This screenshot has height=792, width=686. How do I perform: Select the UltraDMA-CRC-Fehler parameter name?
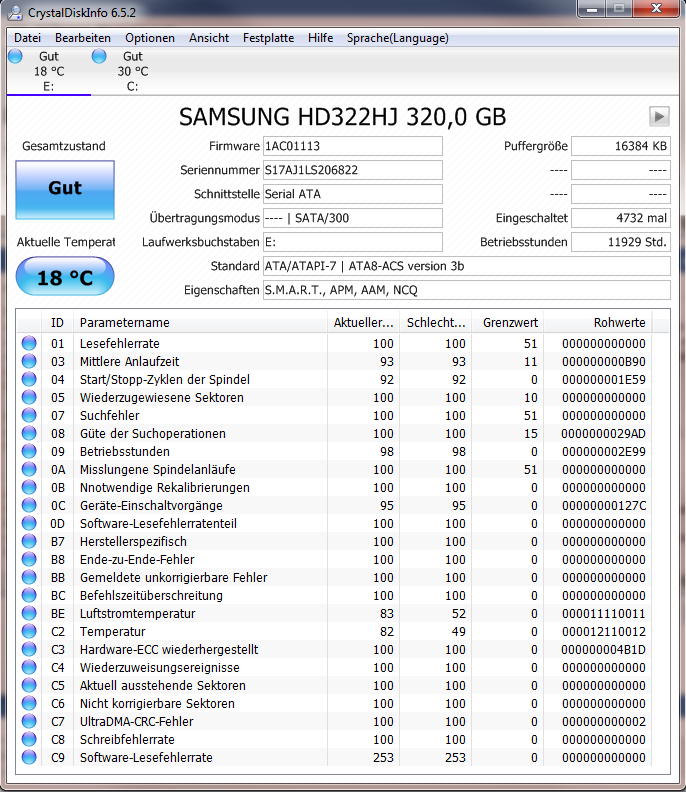point(136,722)
